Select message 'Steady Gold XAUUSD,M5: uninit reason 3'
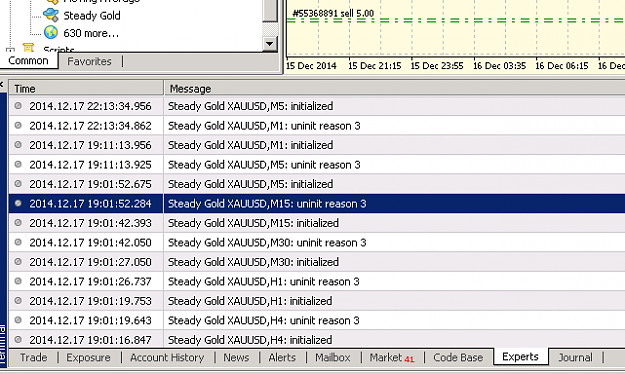The height and width of the screenshot is (374, 625). tap(264, 165)
